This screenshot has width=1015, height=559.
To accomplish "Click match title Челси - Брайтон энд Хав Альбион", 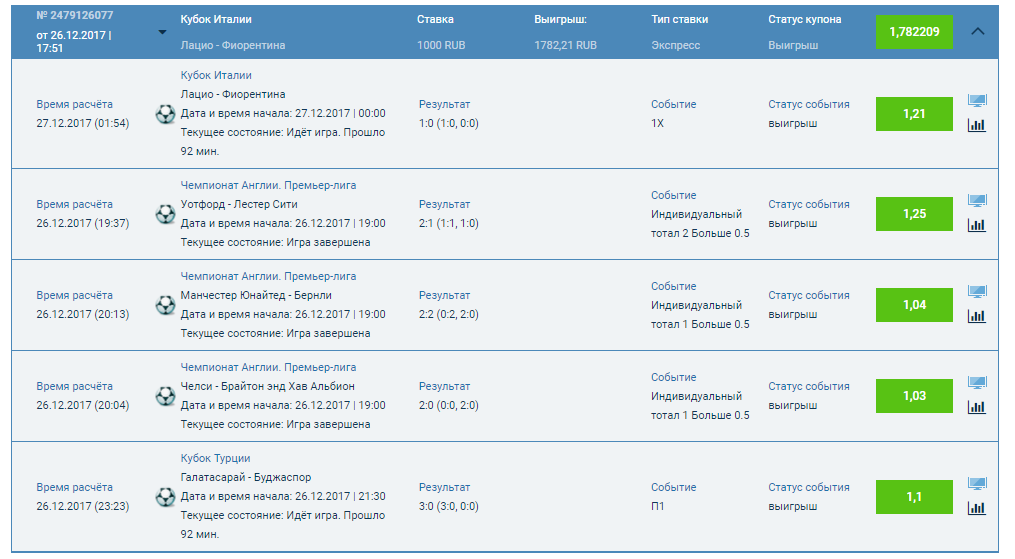I will click(267, 386).
